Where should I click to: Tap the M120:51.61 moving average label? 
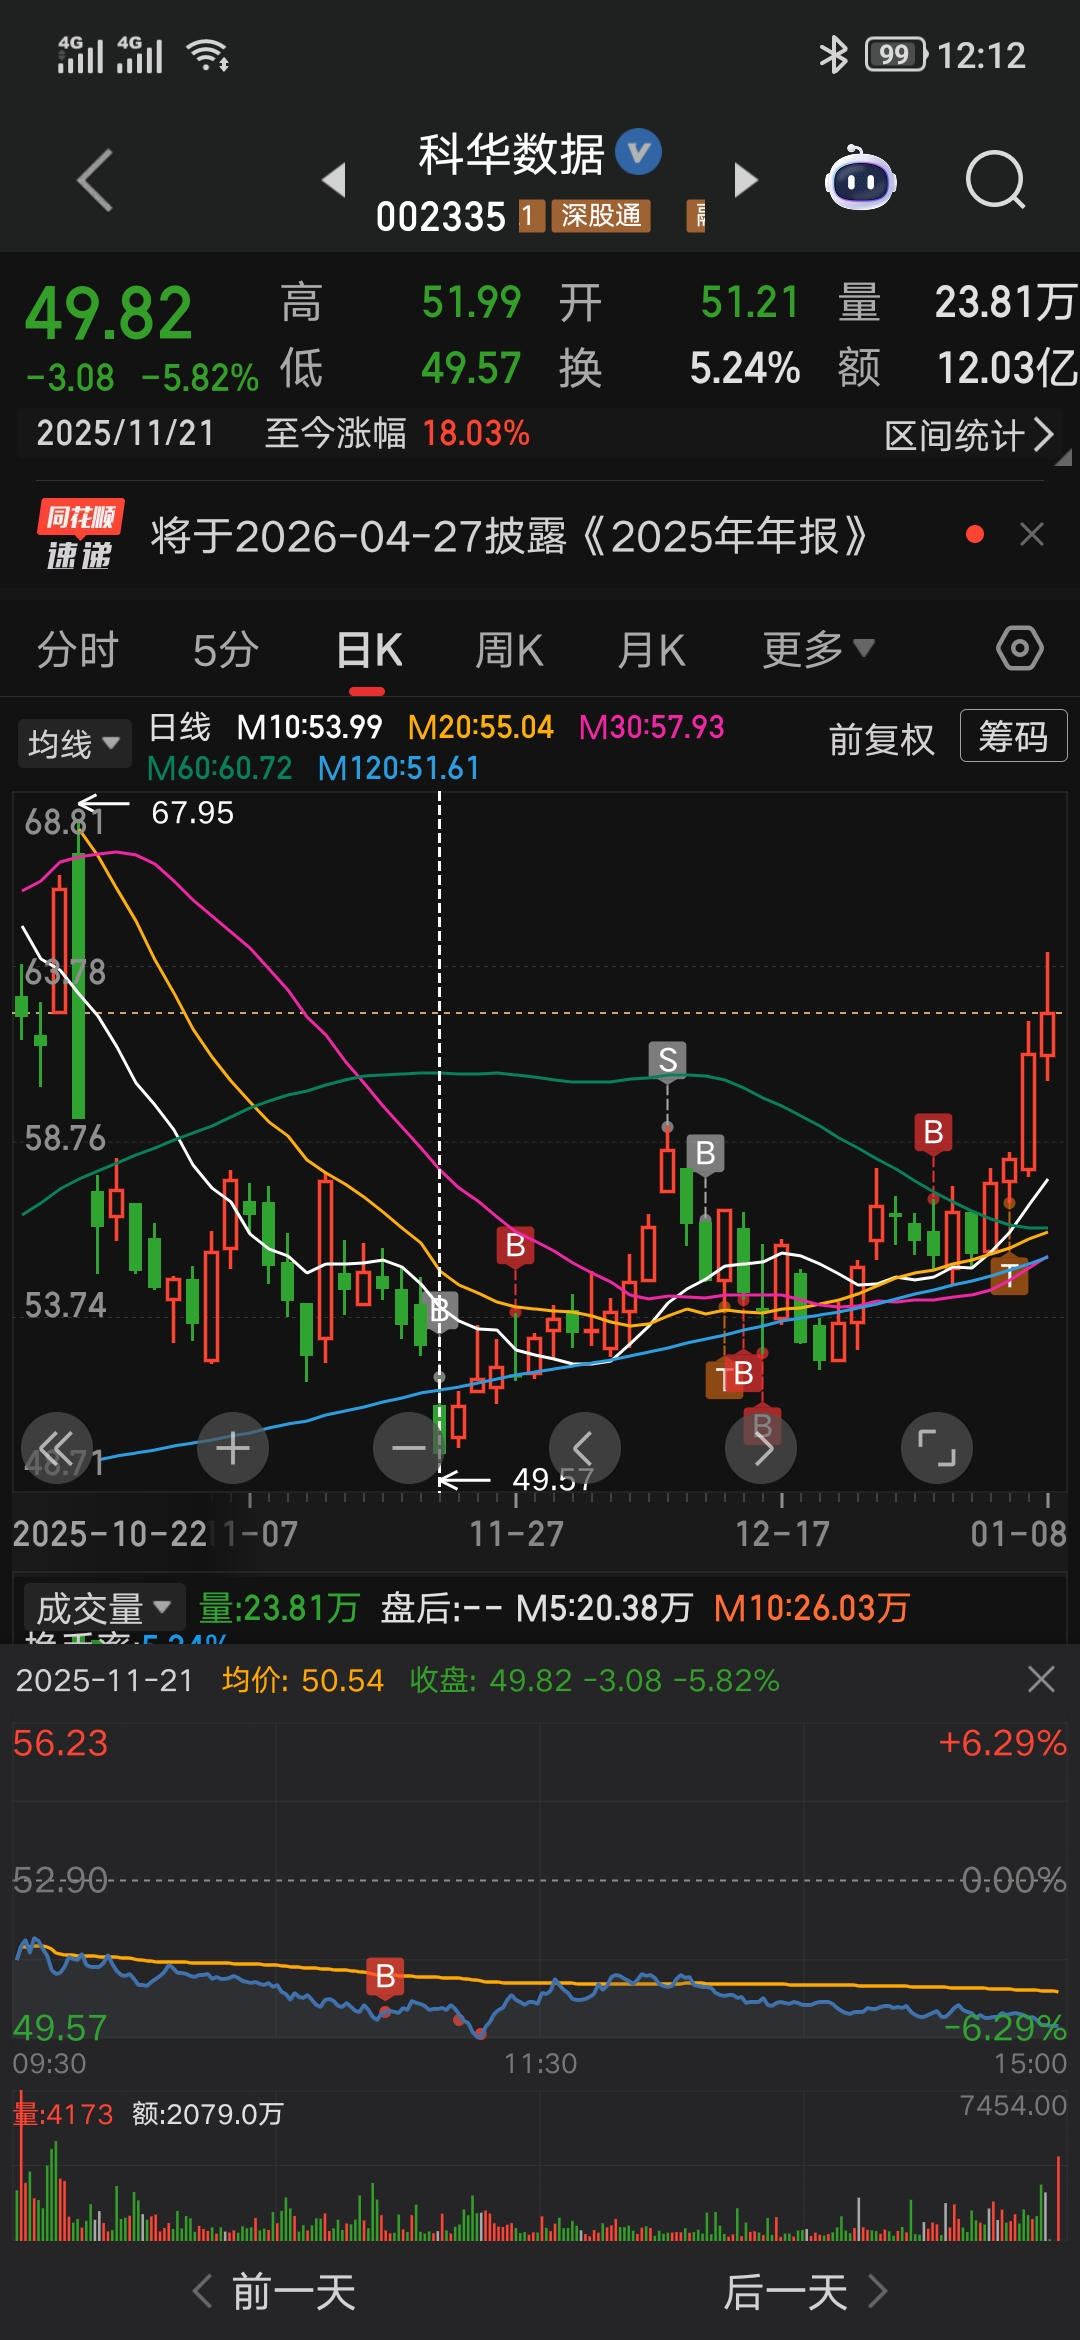click(398, 768)
